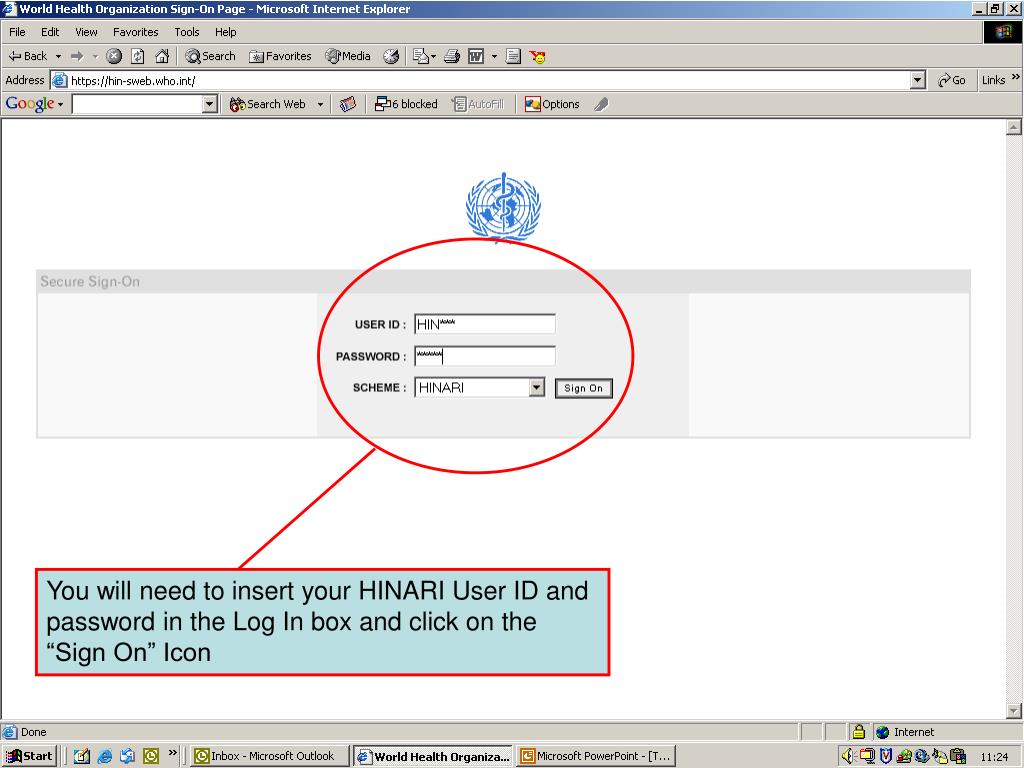Click the AutoFill button
1024x768 pixels.
[478, 104]
